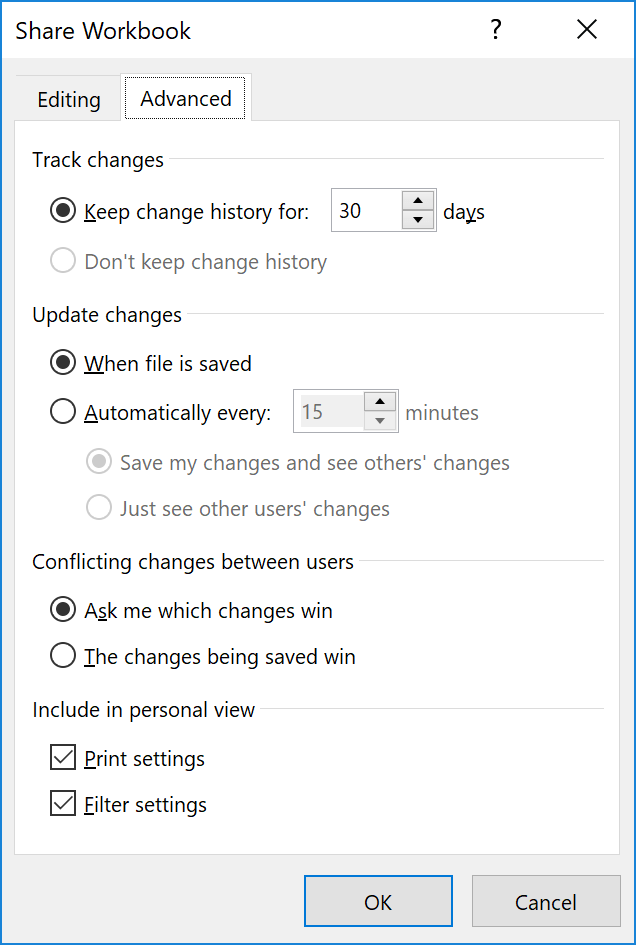Choose The changes being saved win
This screenshot has width=636, height=945.
click(x=63, y=656)
